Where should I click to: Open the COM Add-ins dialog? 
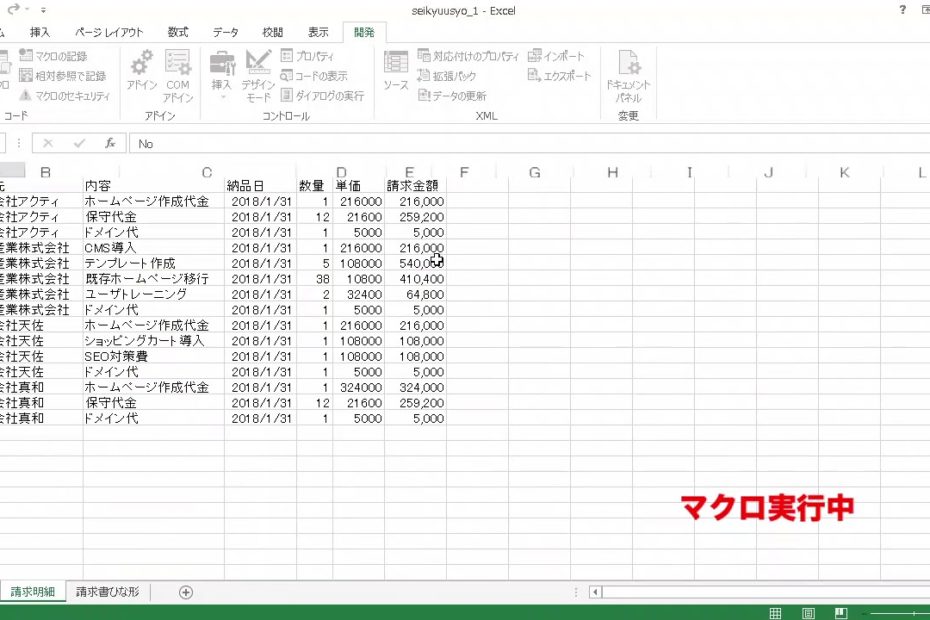click(x=178, y=74)
